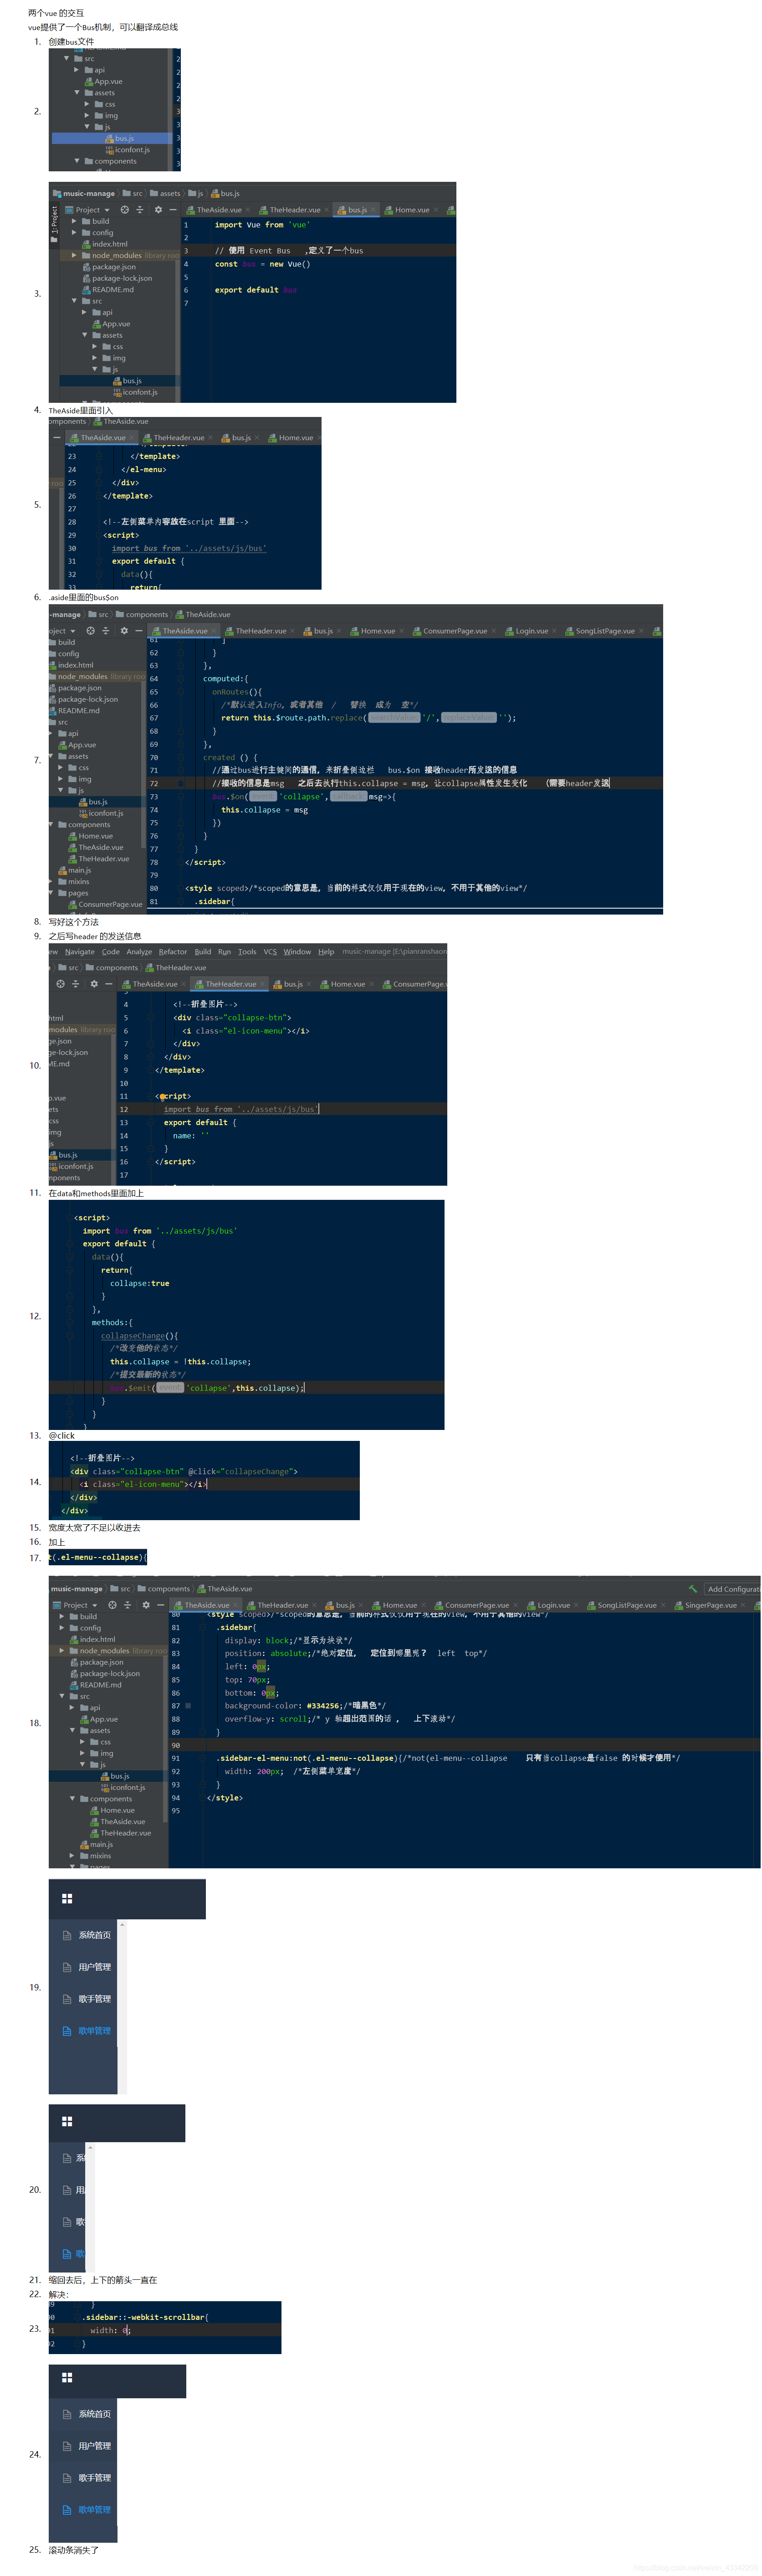The image size is (762, 2576).
Task: Click collapse grid icon above expanded 系统首页 menu with scrollbar
Action: click(x=67, y=1898)
